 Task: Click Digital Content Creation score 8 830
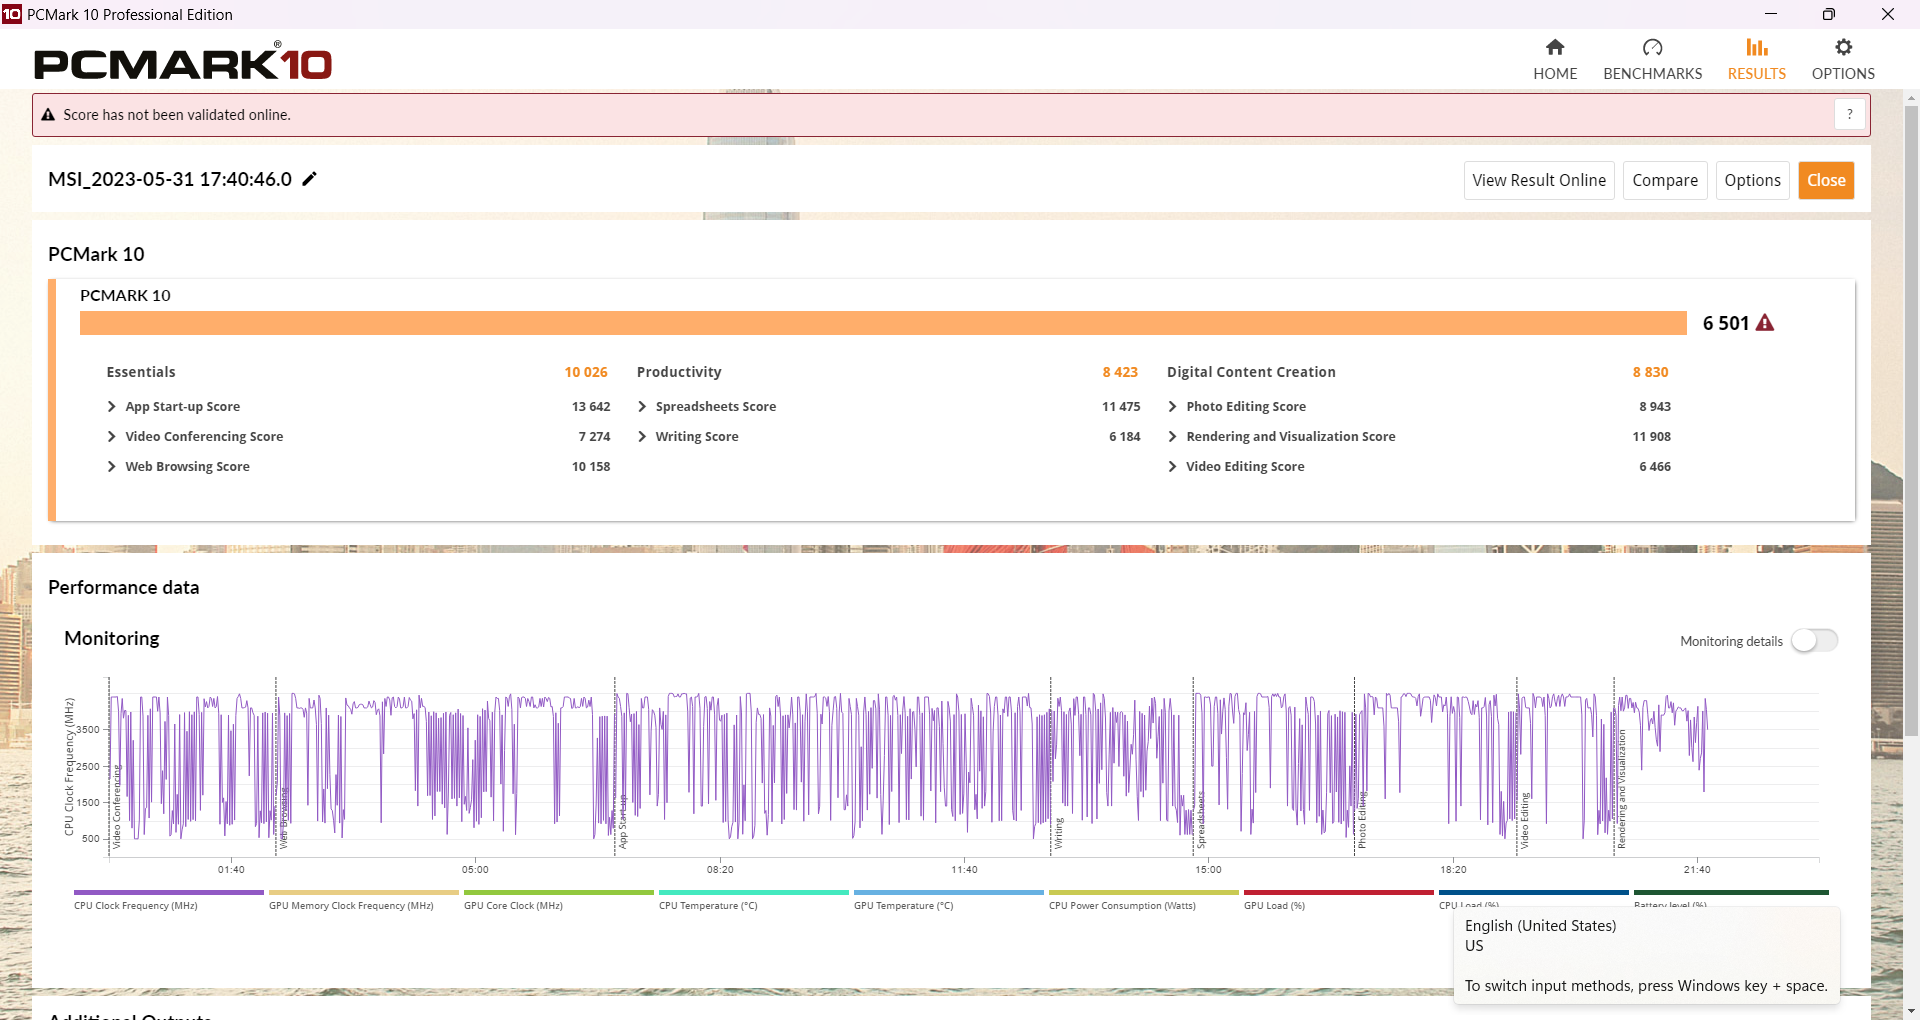click(1650, 372)
